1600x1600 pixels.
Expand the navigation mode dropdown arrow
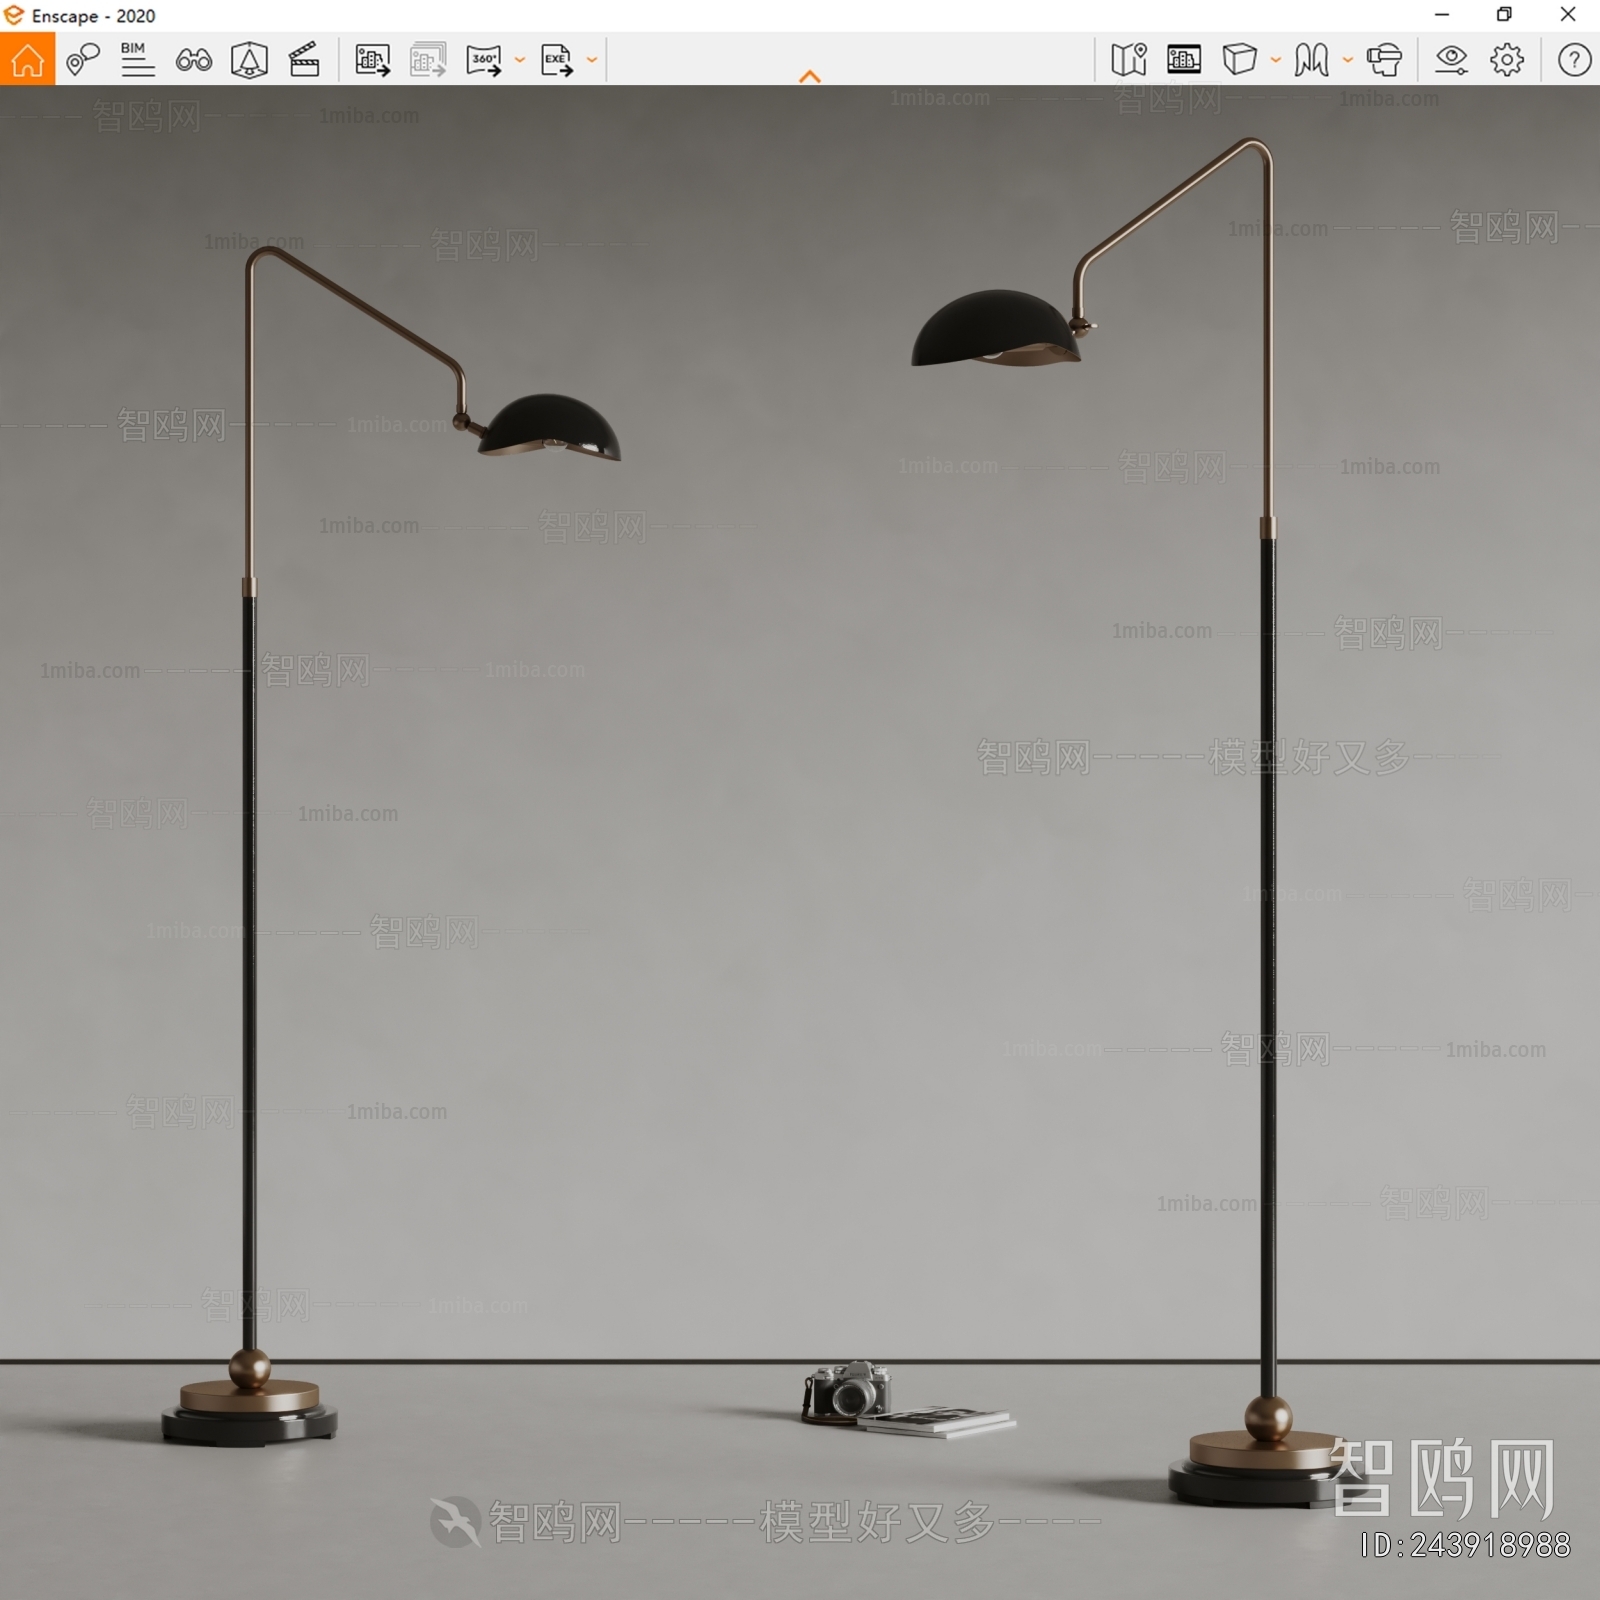tap(1348, 60)
